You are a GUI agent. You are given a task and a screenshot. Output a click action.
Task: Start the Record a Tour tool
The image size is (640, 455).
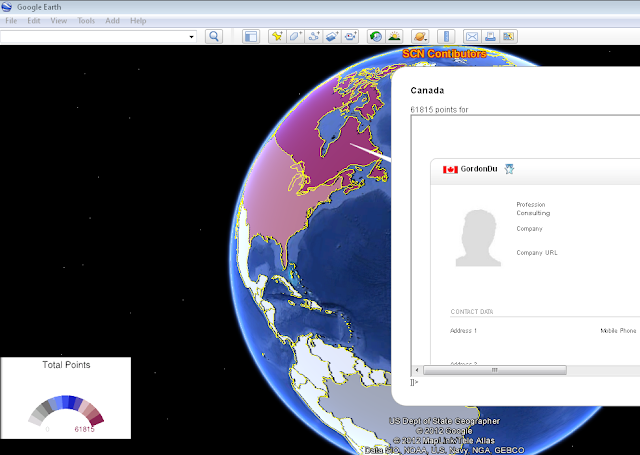350,37
